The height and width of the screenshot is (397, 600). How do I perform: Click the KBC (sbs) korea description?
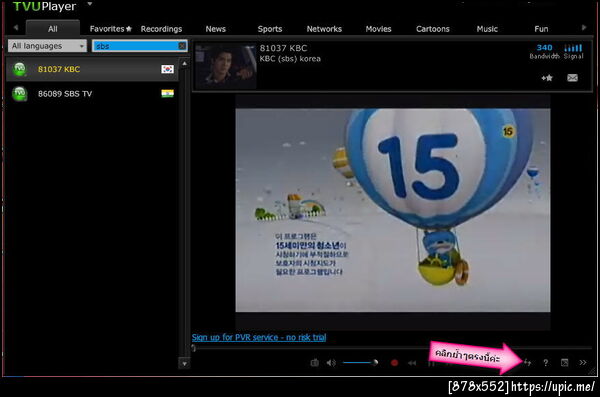click(x=290, y=59)
